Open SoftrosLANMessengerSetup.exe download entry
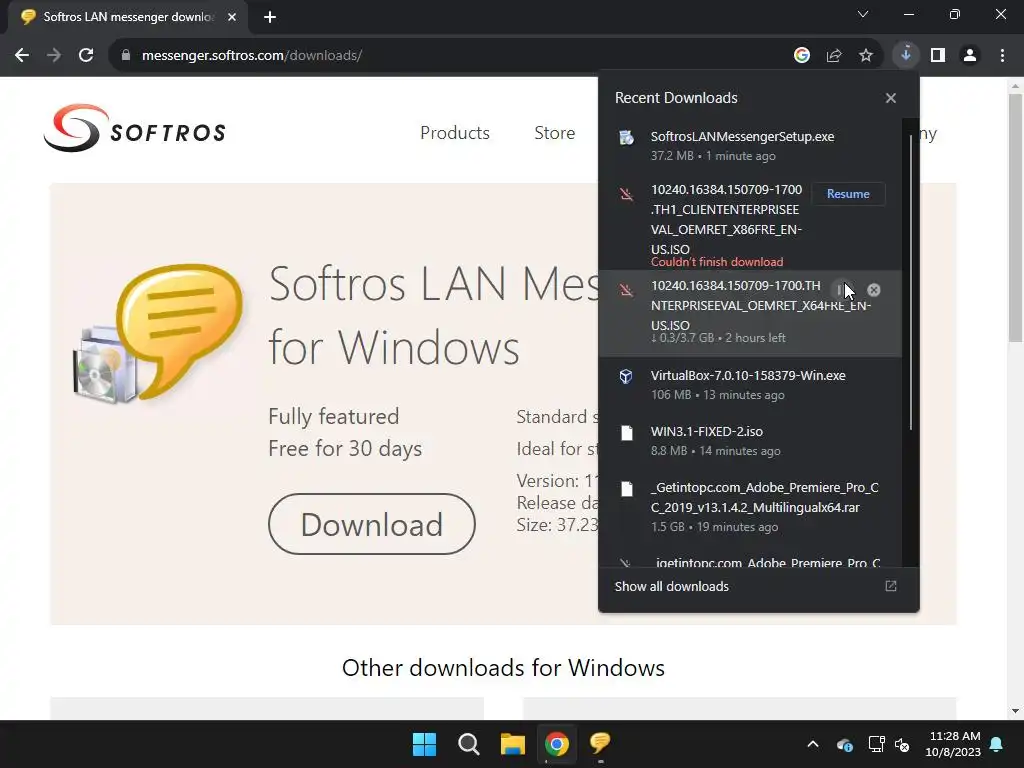 [750, 146]
